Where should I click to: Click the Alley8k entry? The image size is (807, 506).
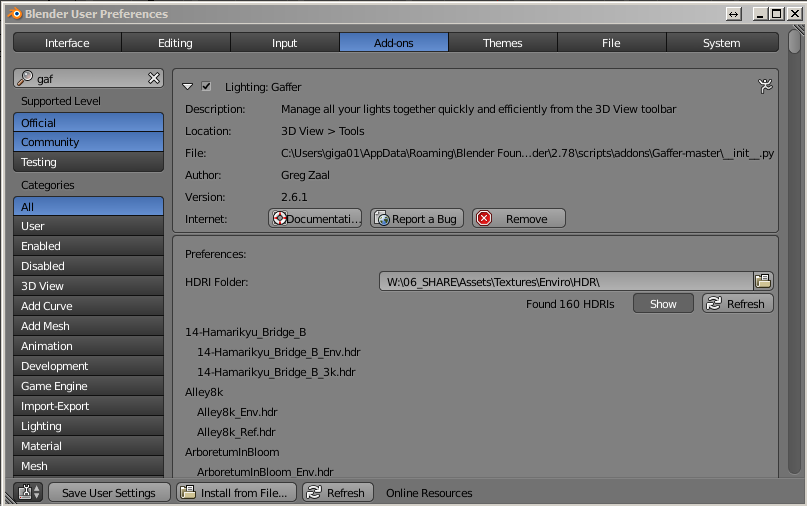(x=204, y=392)
